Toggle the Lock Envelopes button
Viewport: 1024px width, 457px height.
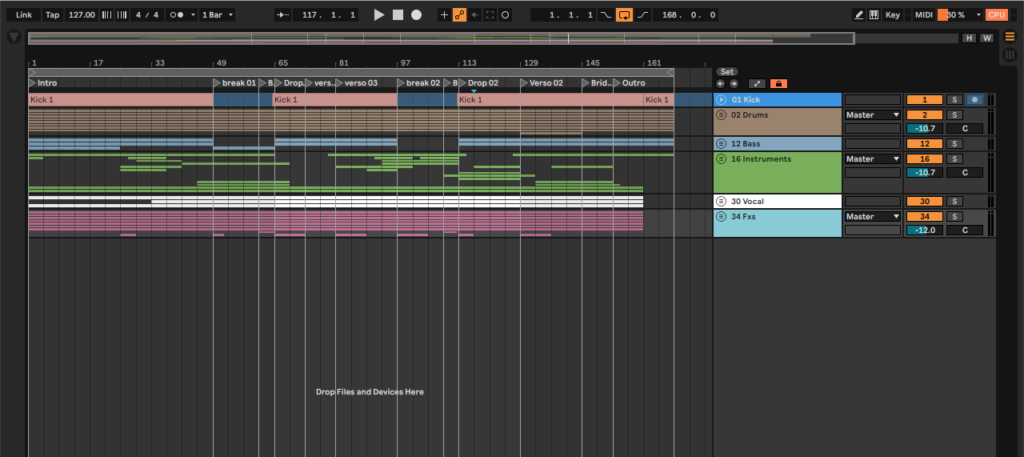tap(778, 83)
